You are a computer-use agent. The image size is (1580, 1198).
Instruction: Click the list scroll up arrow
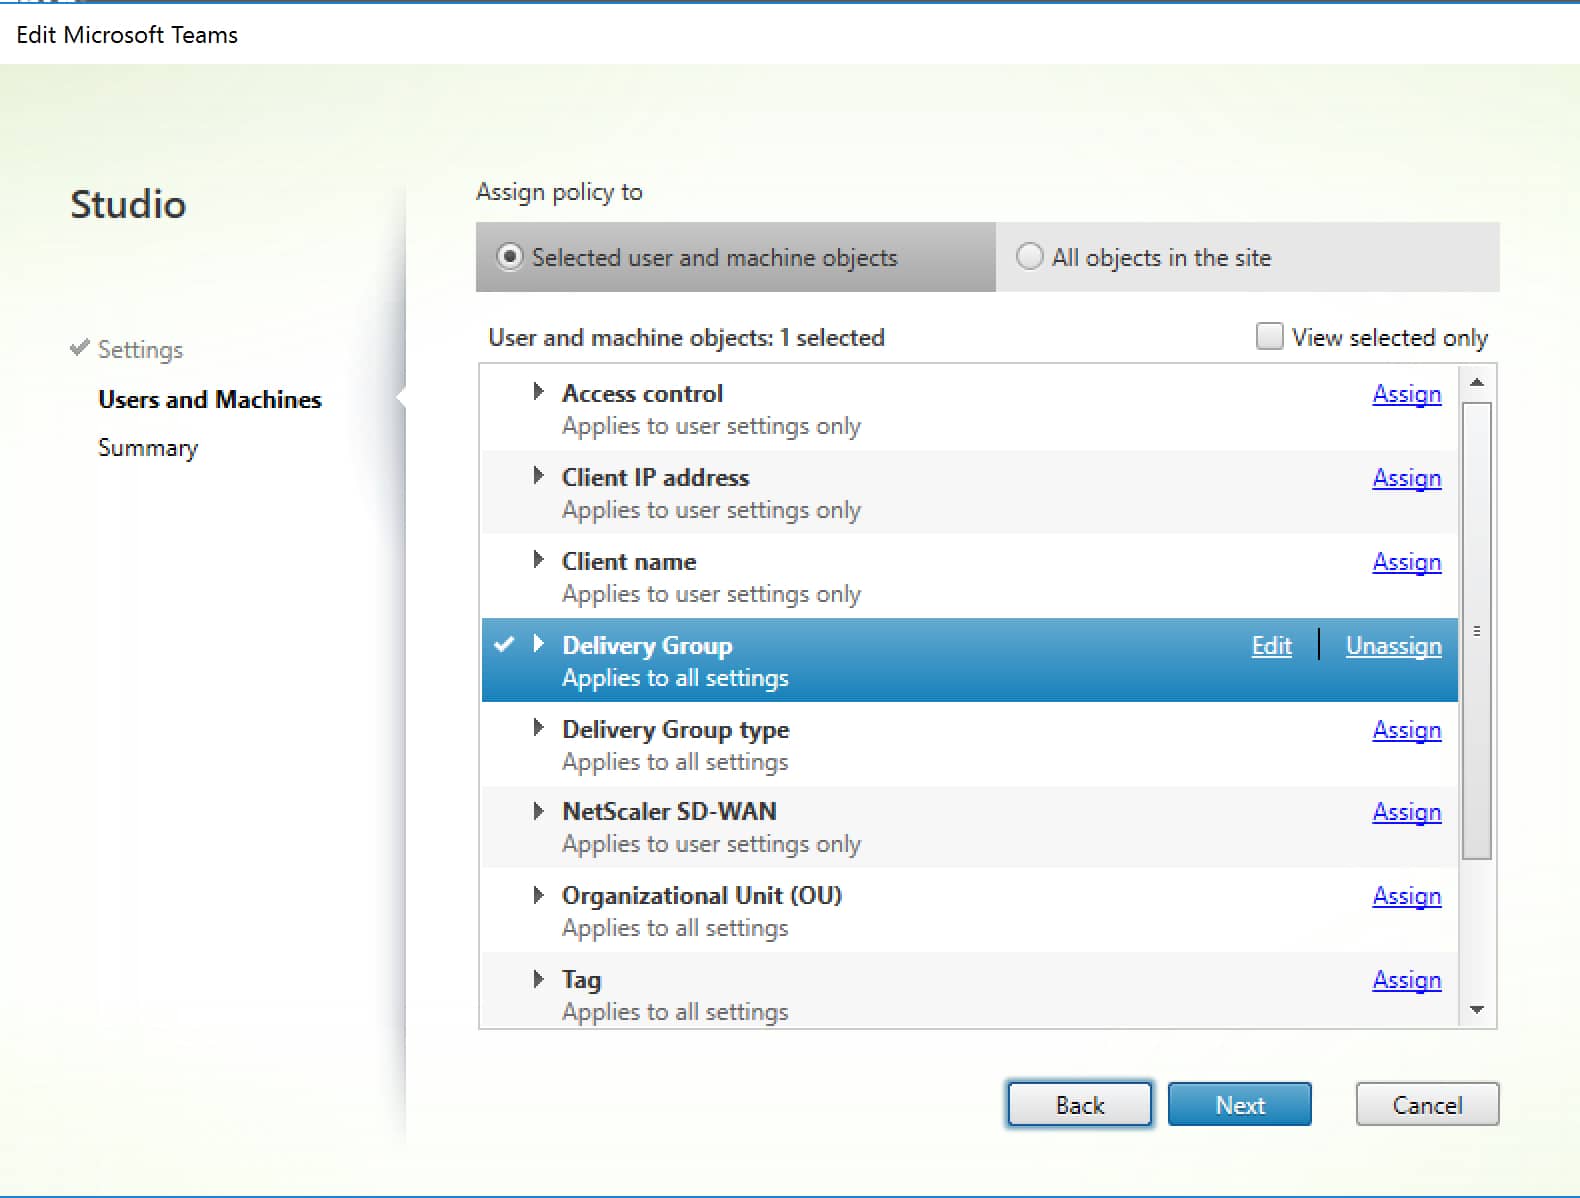pyautogui.click(x=1476, y=382)
